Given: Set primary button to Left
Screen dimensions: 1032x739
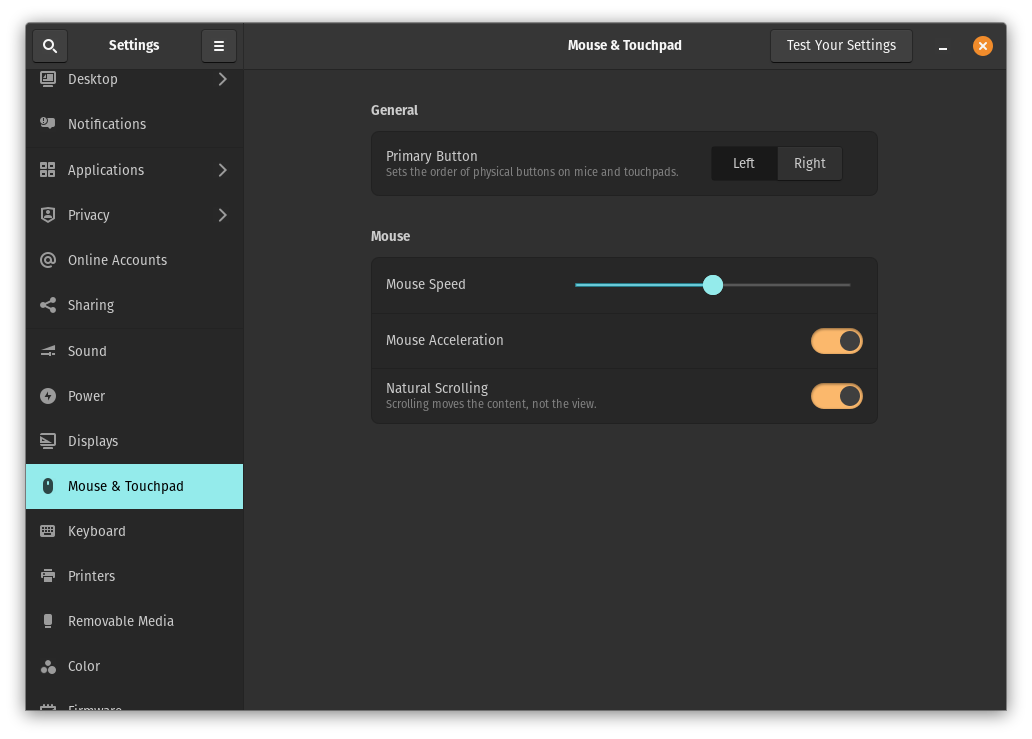Looking at the screenshot, I should click(x=744, y=163).
